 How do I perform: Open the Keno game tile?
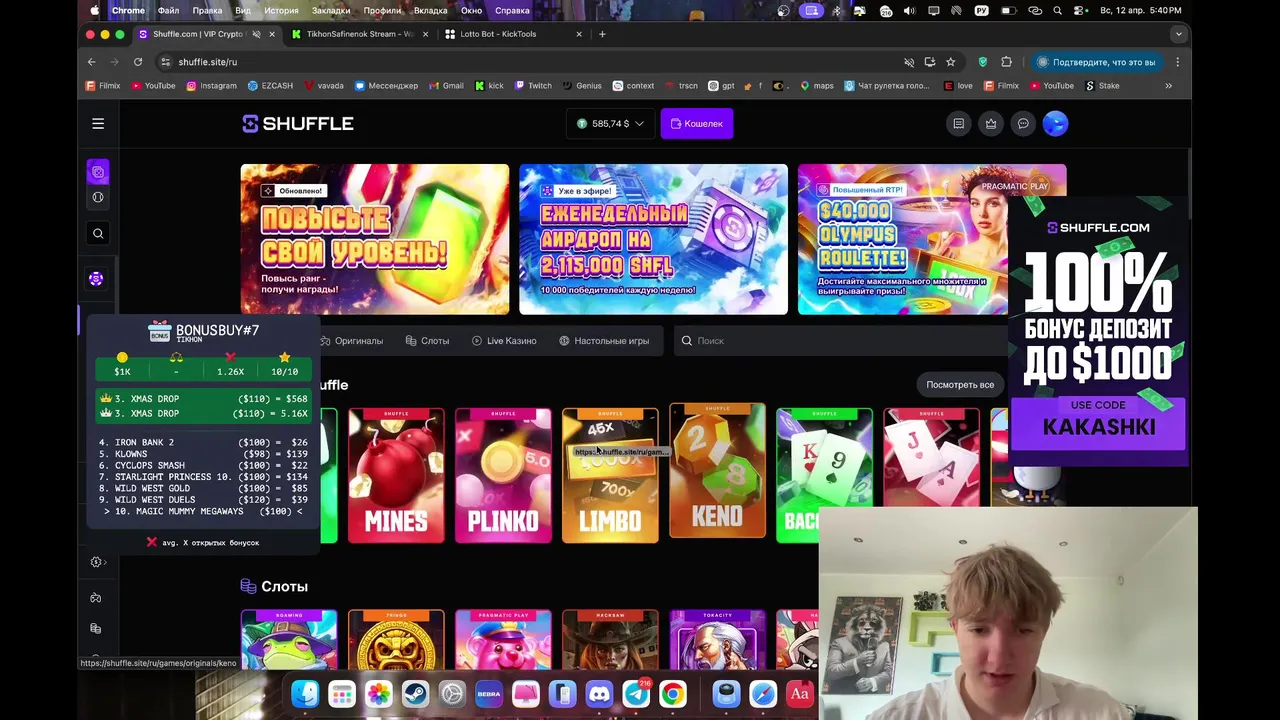717,470
